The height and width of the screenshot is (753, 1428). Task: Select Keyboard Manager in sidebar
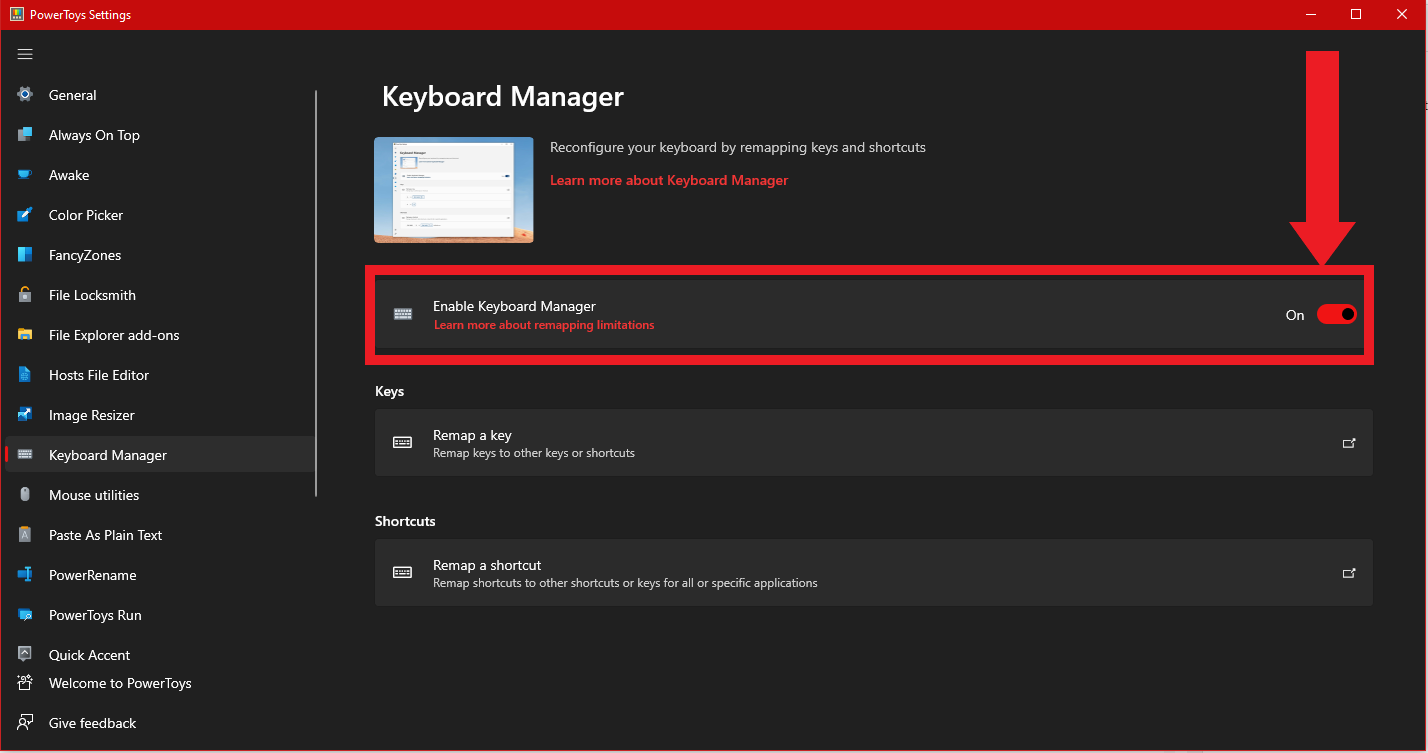[x=160, y=455]
